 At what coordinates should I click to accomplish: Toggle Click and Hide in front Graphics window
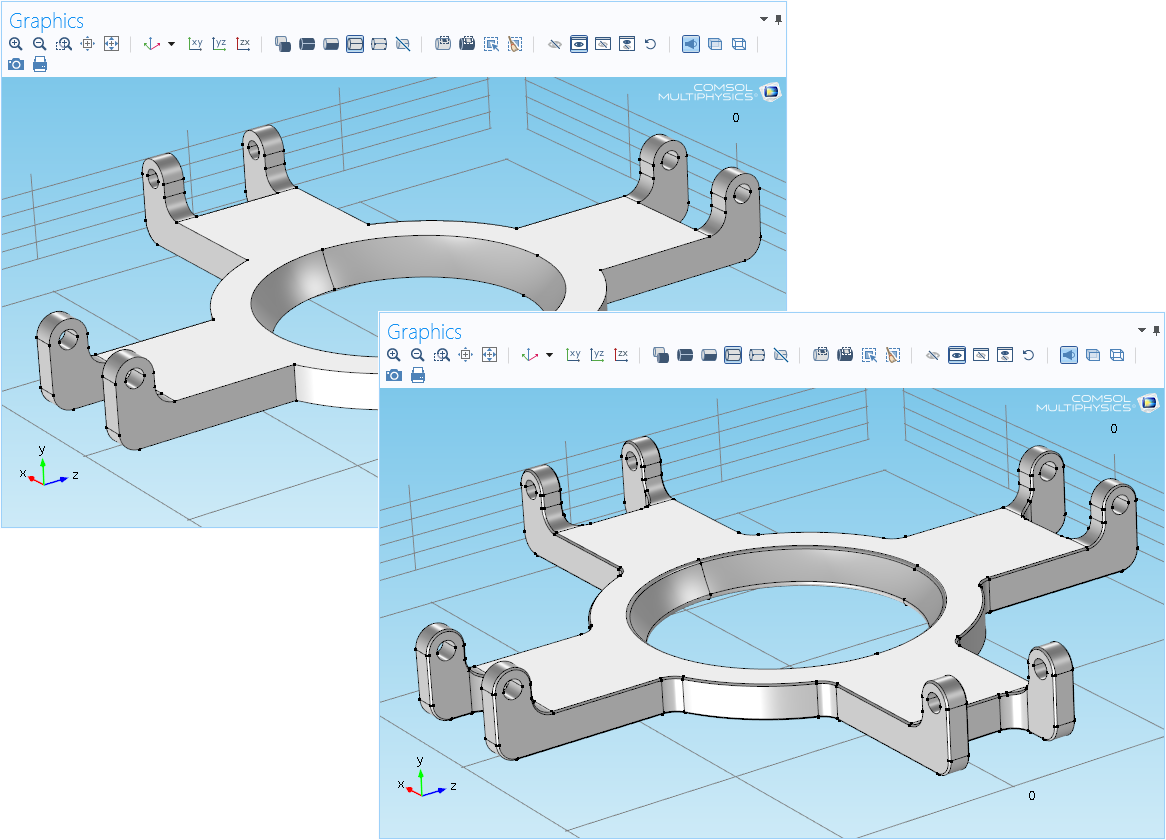coord(933,355)
